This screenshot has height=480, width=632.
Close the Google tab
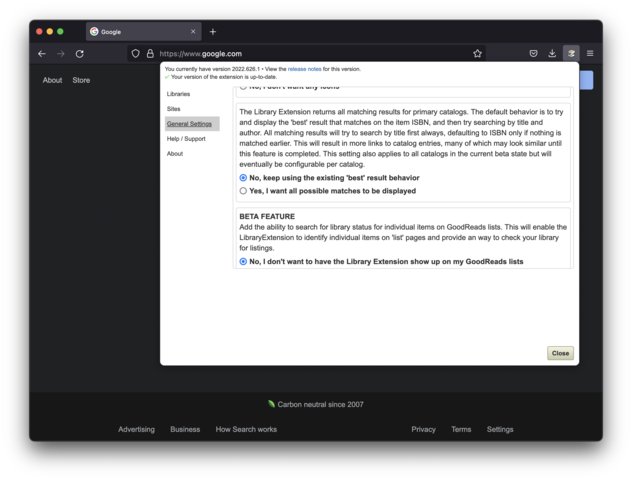point(193,31)
